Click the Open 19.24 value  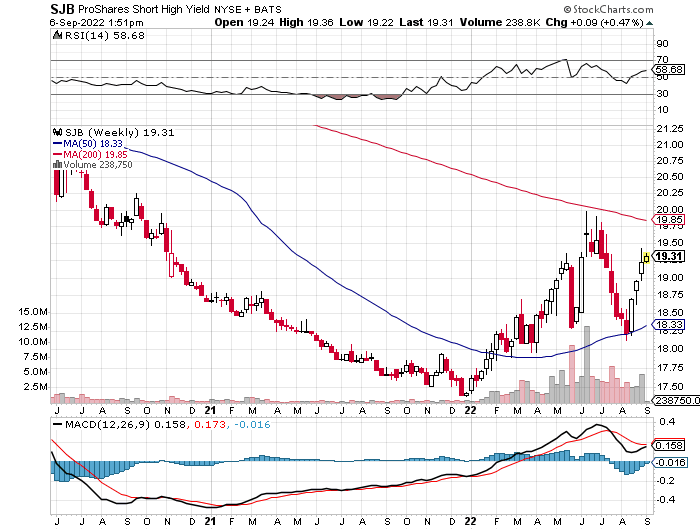point(244,22)
